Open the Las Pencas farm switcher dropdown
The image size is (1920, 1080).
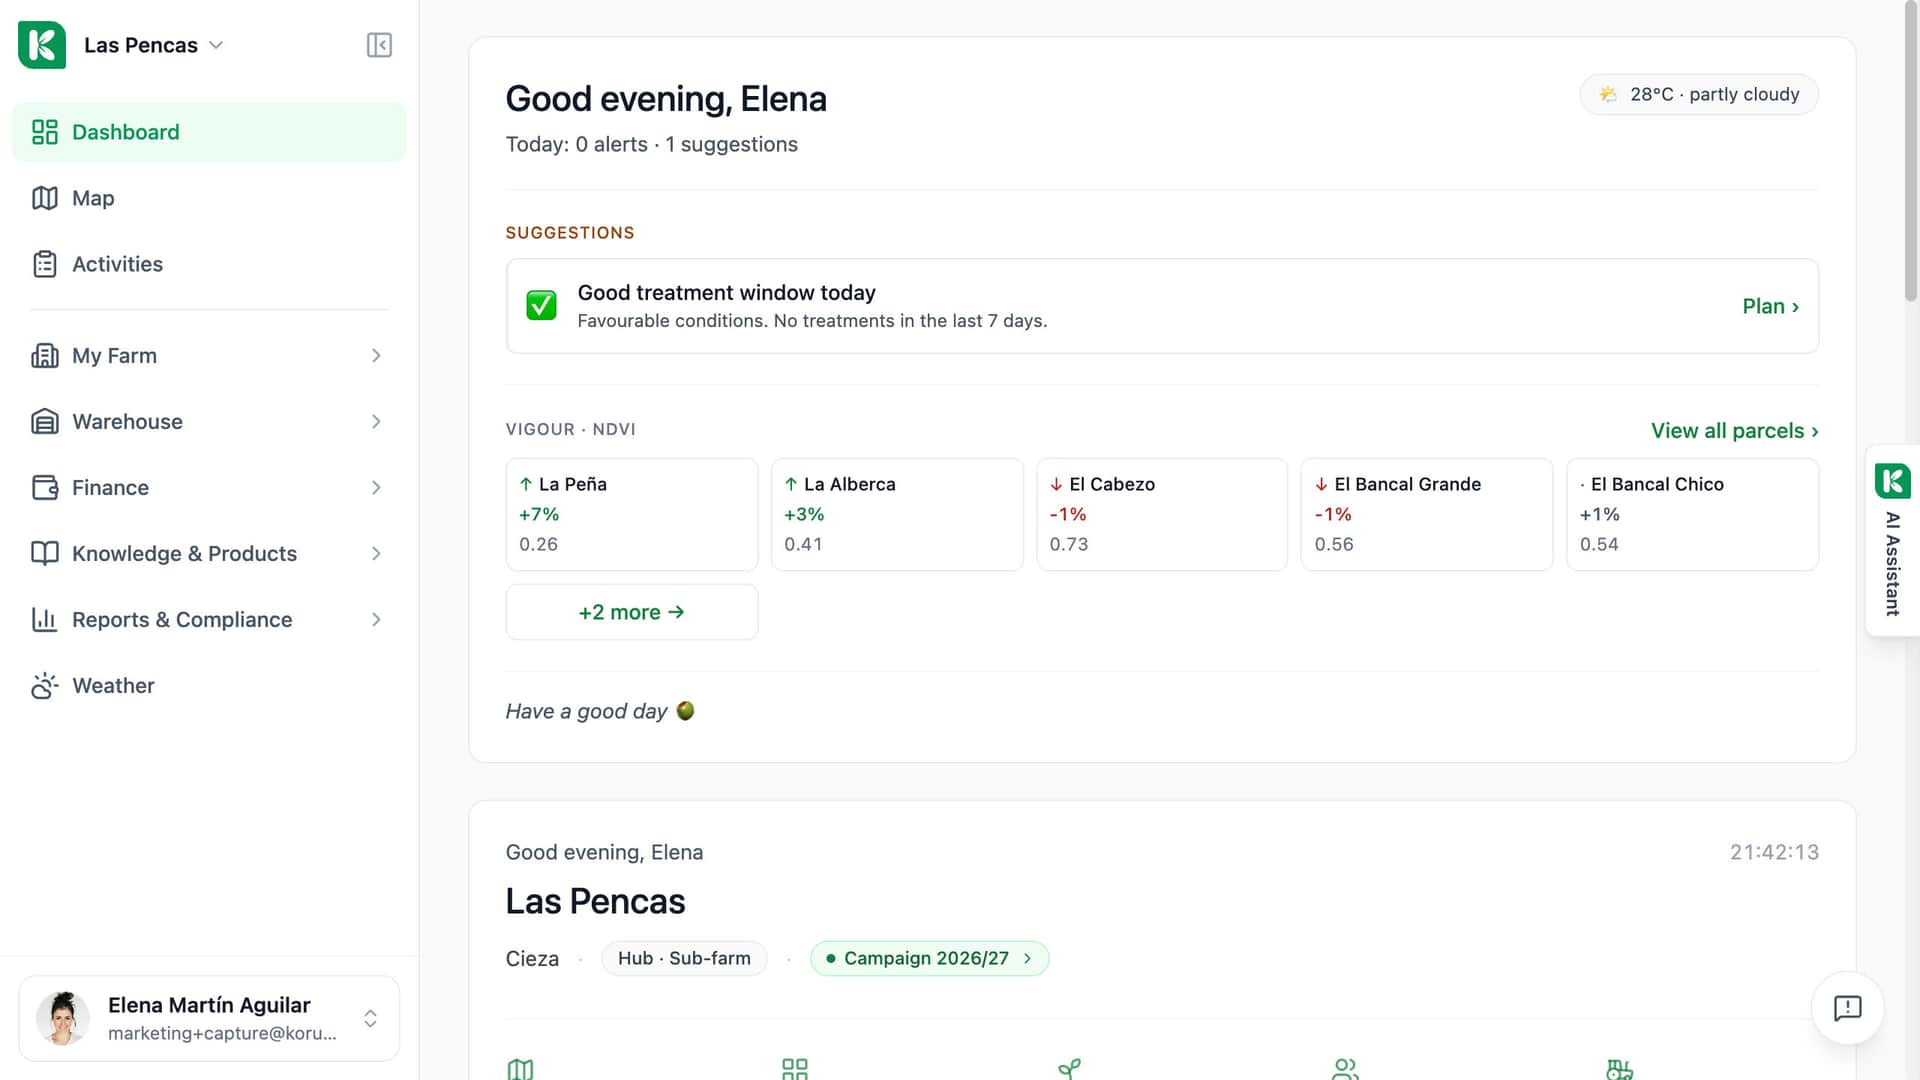click(x=153, y=45)
